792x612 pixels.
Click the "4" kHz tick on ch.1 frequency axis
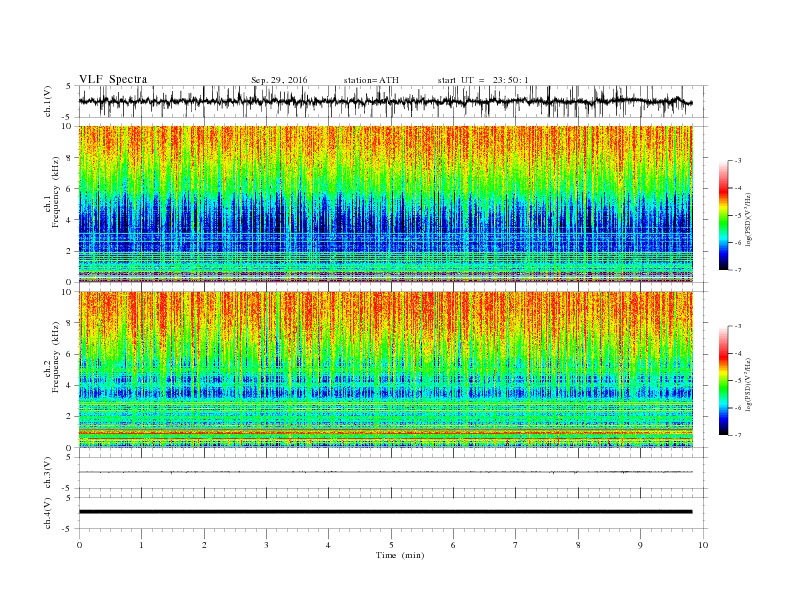pos(70,220)
